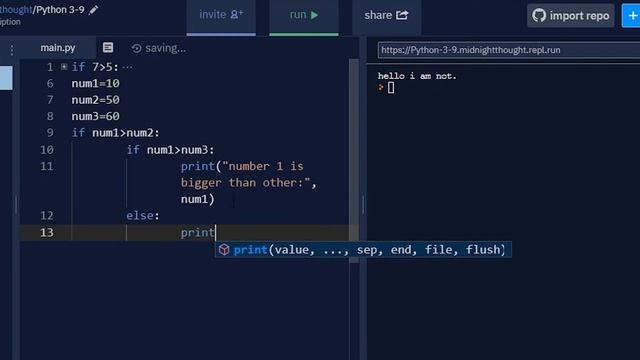Screen dimensions: 640x360
Task: Click the code line num3=60
Action: (x=96, y=116)
